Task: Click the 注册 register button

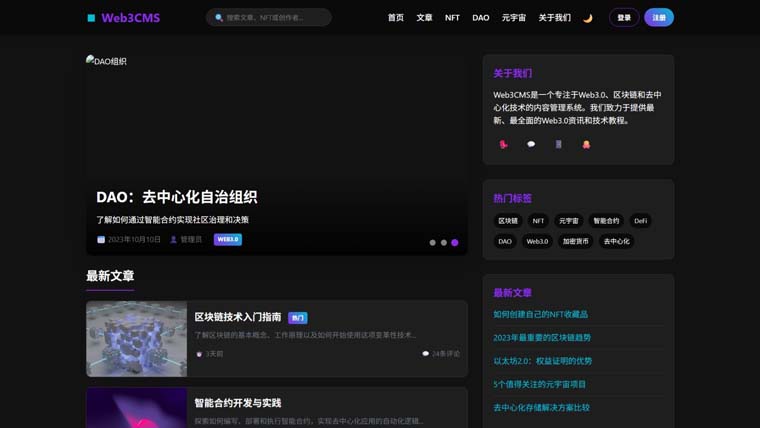Action: pos(659,18)
